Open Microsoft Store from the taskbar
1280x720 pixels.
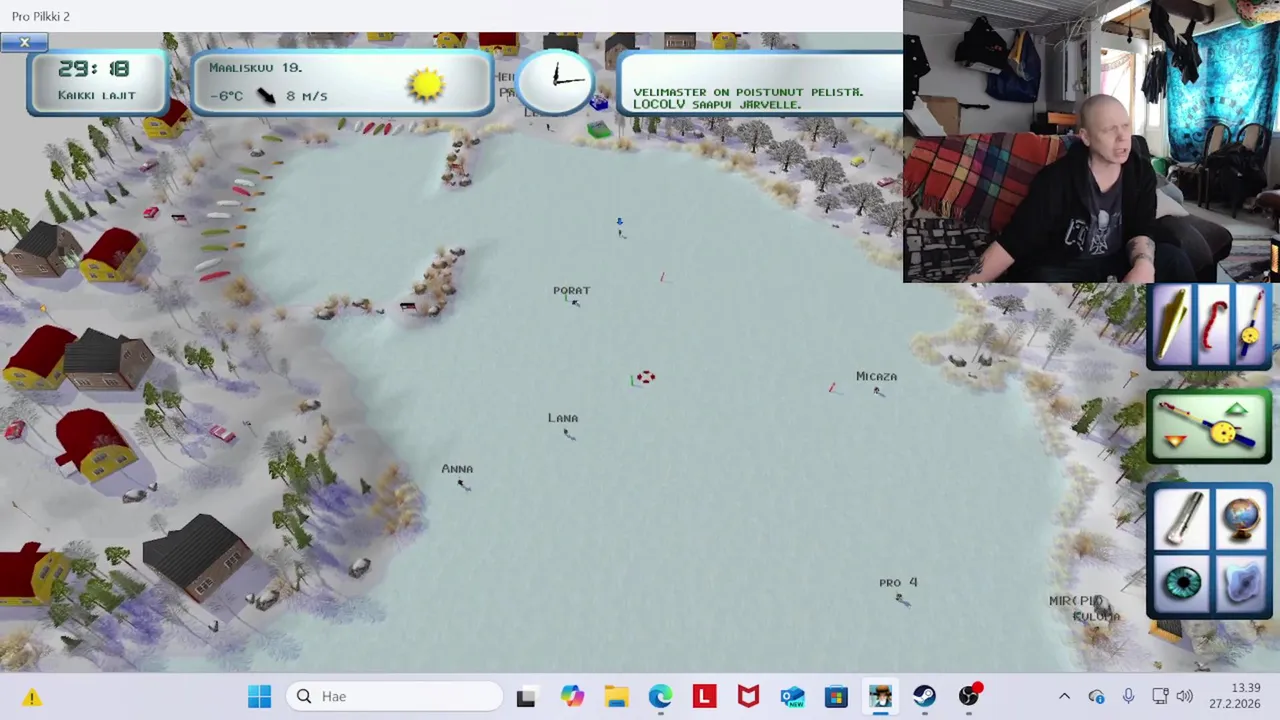pos(836,696)
